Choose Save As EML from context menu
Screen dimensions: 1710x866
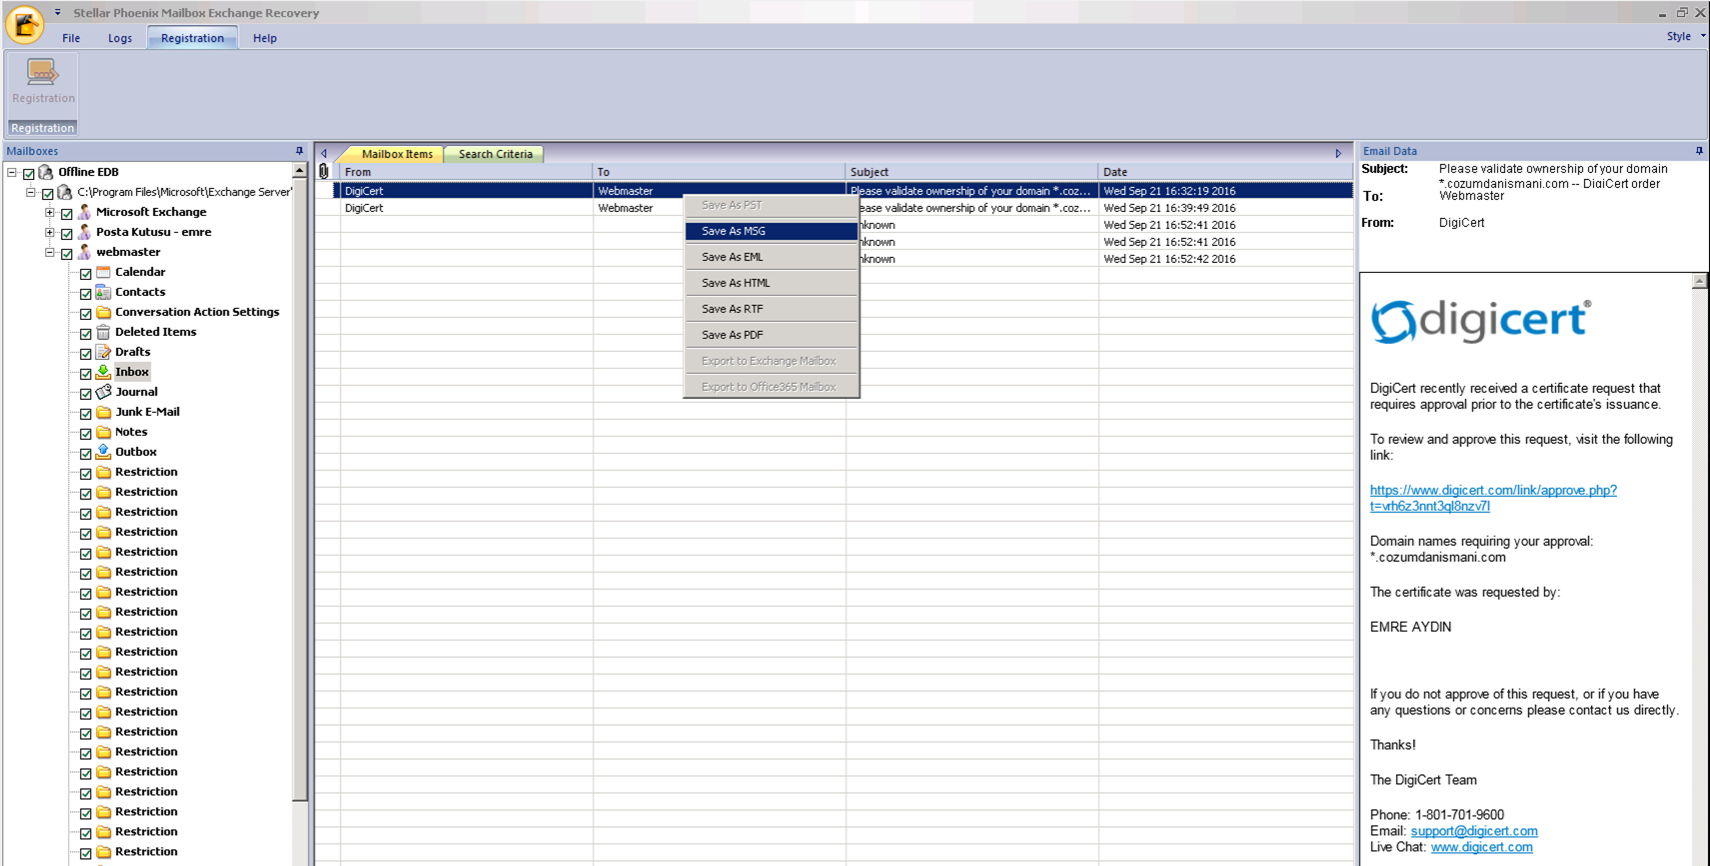(771, 257)
